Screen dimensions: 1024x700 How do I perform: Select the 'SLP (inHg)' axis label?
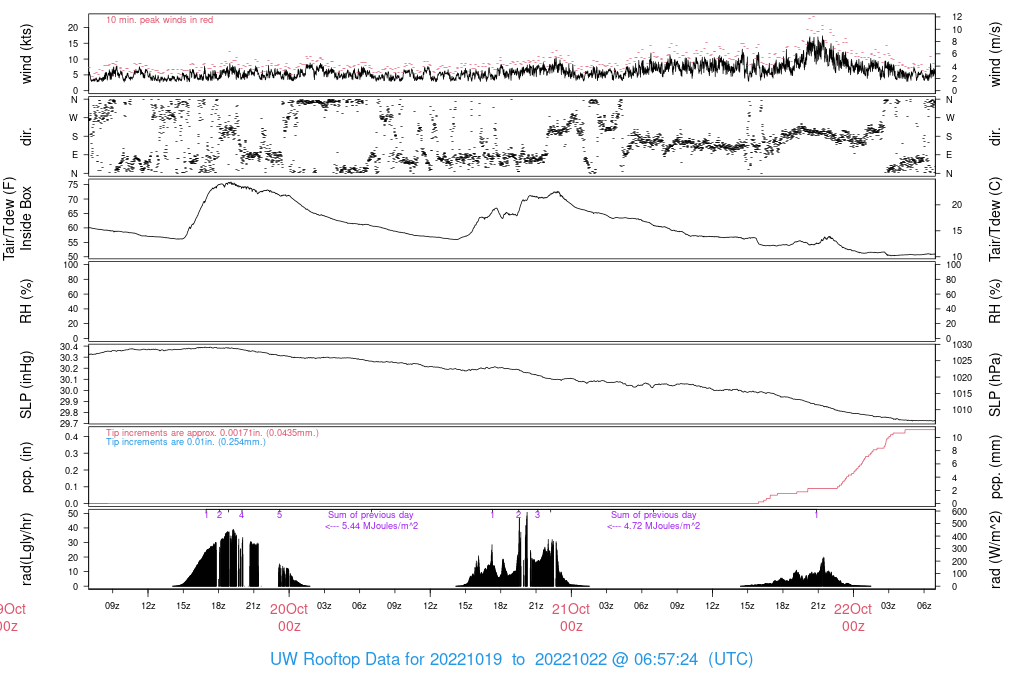(x=26, y=385)
